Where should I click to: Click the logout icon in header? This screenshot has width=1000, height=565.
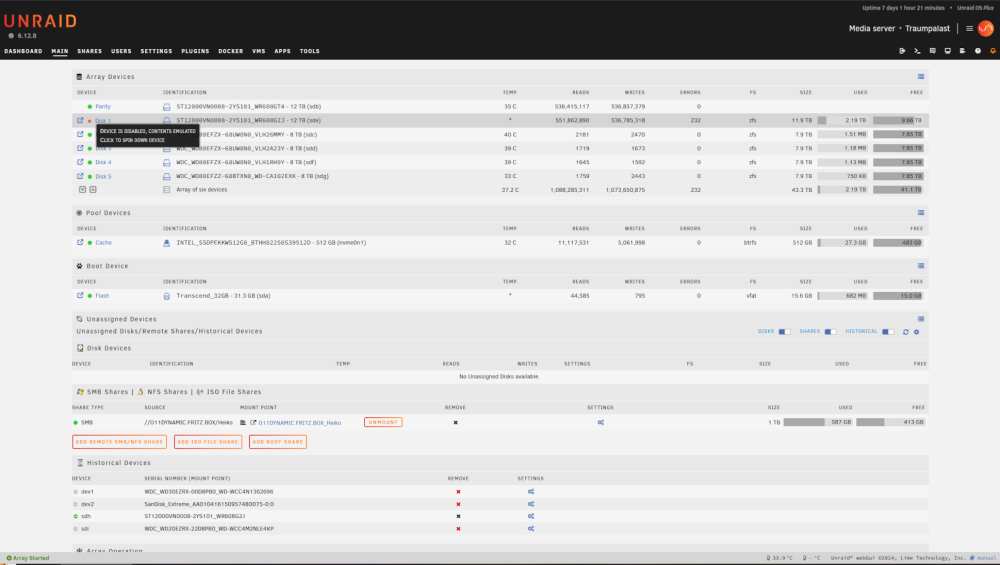pyautogui.click(x=902, y=51)
